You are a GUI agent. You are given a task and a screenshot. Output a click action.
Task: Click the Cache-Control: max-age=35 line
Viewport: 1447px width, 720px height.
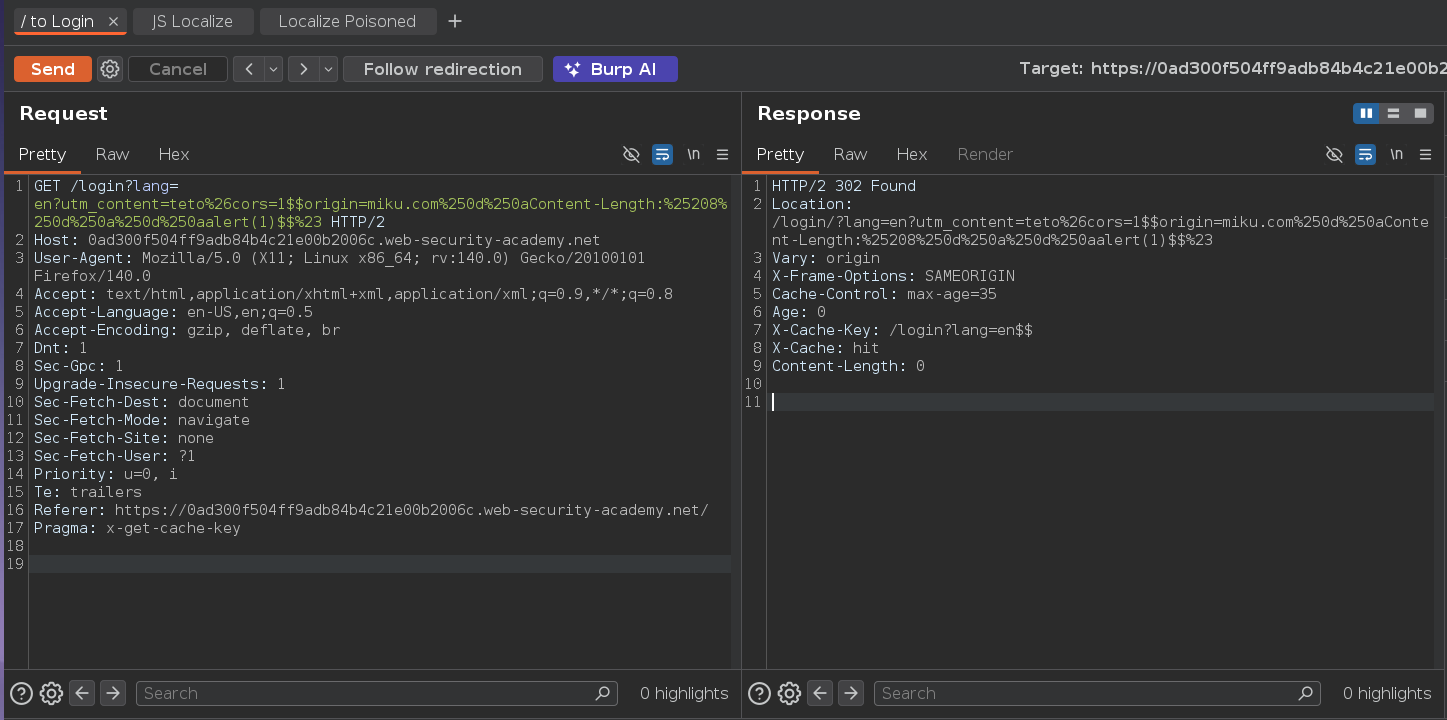884,294
